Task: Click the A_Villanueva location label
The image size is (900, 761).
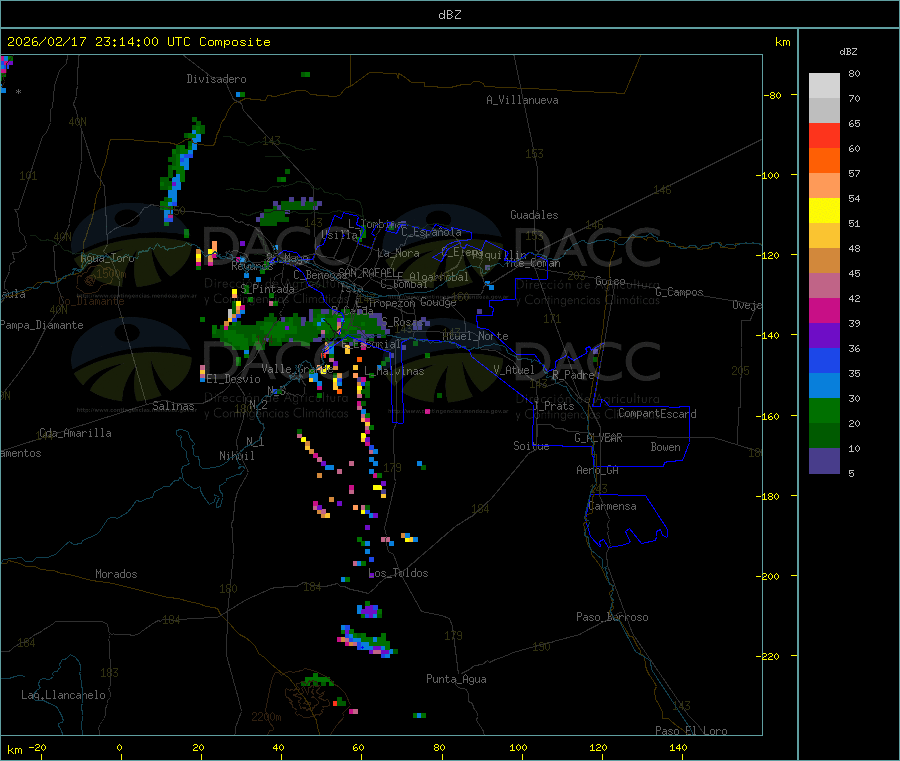Action: tap(522, 100)
